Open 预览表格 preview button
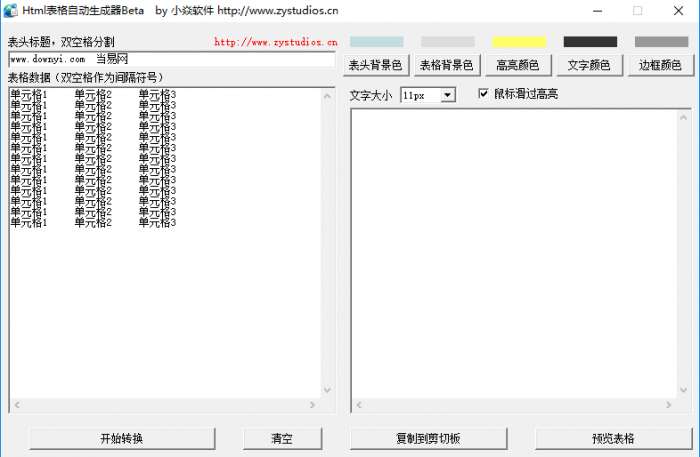Screen dimensions: 700x457 coord(613,438)
